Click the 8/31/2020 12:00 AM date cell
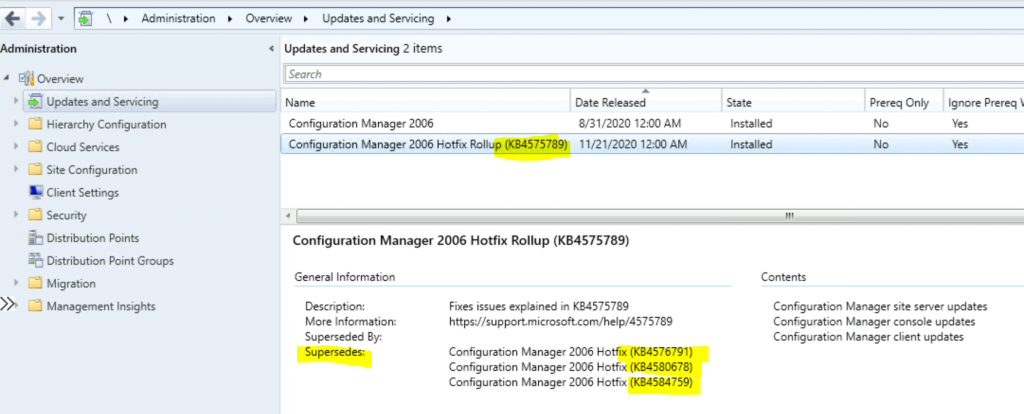The height and width of the screenshot is (414, 1024). coord(628,123)
